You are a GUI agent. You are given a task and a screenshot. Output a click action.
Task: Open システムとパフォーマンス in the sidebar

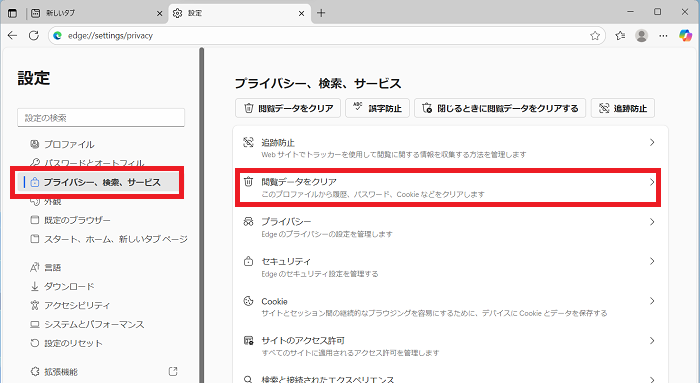click(87, 324)
